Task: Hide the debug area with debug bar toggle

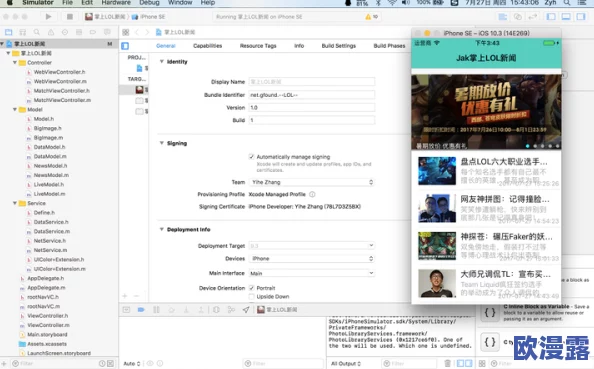Action: click(126, 310)
